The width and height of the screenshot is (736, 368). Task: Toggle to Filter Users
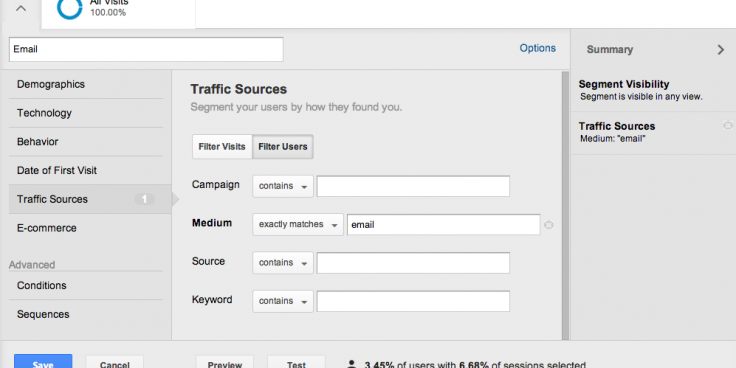coord(283,147)
